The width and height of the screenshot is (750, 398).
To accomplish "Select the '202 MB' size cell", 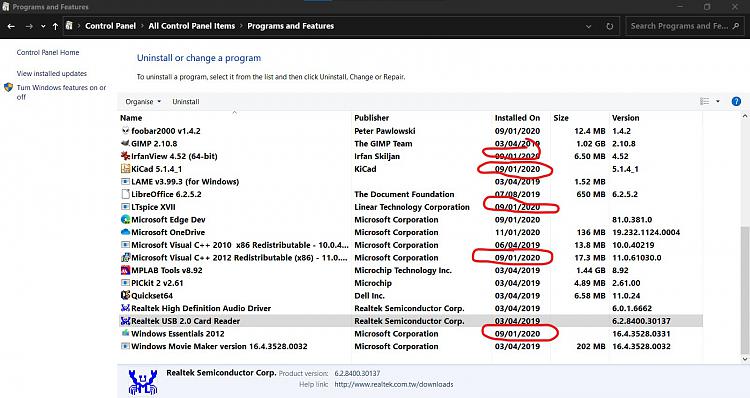I will pos(591,346).
